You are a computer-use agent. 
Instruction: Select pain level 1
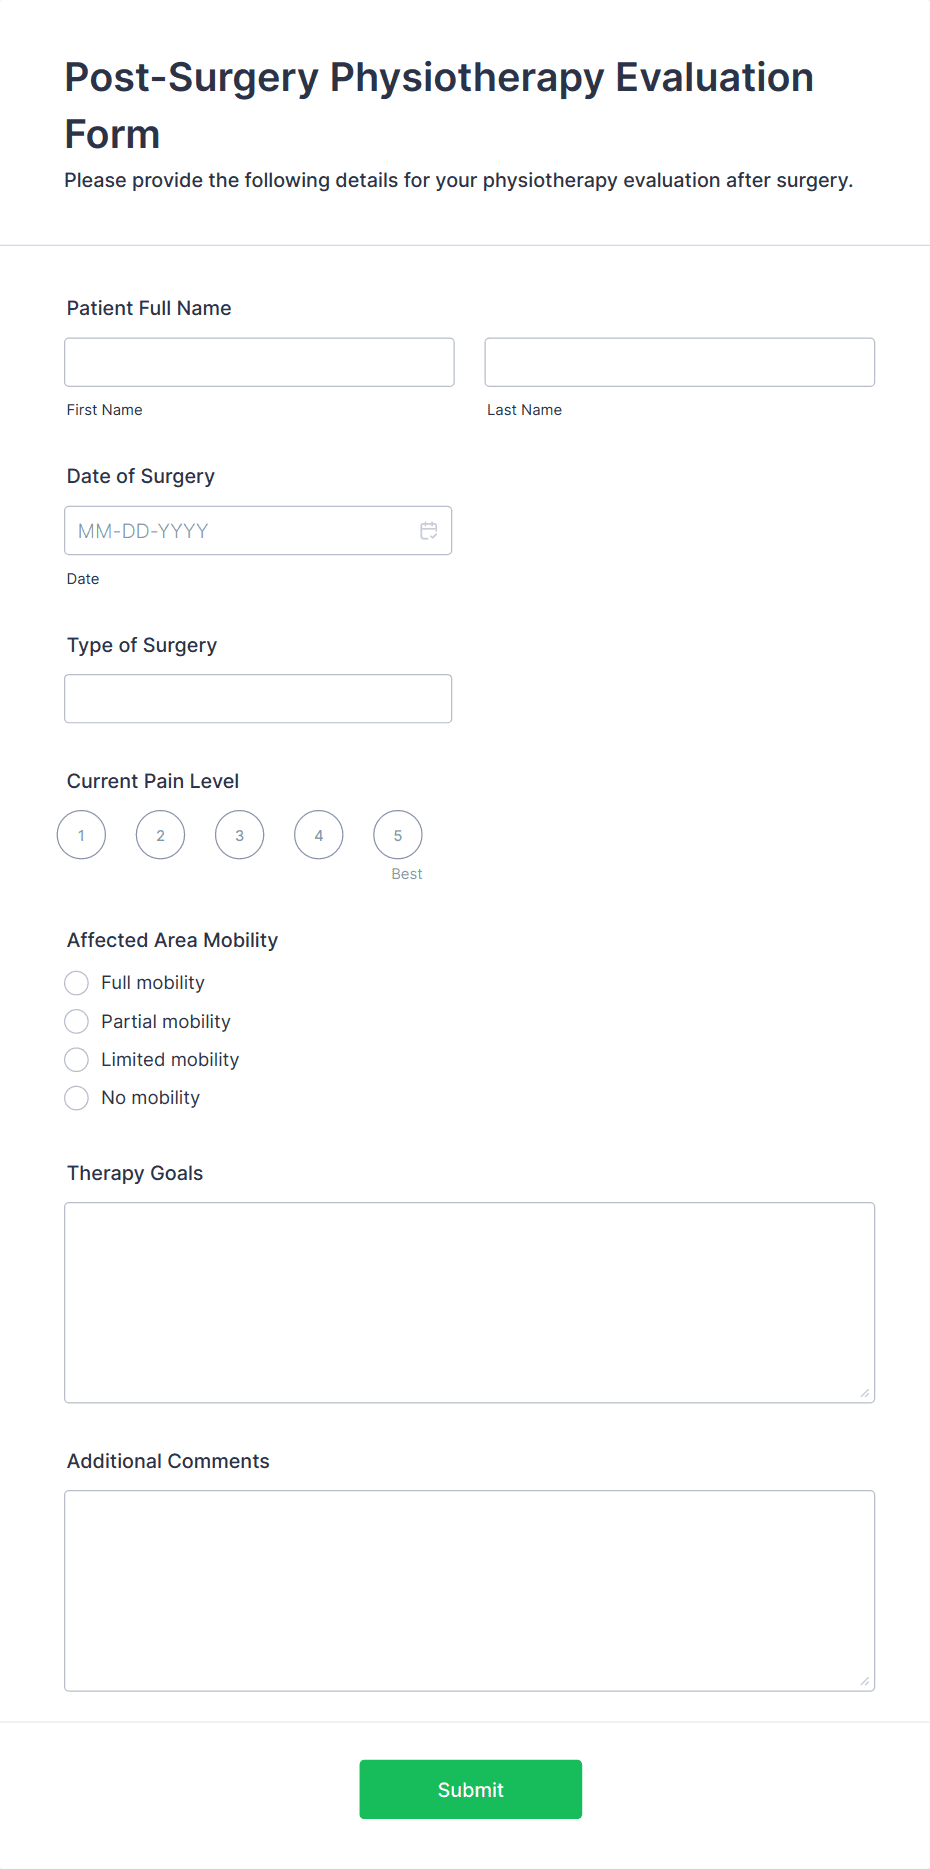tap(82, 835)
